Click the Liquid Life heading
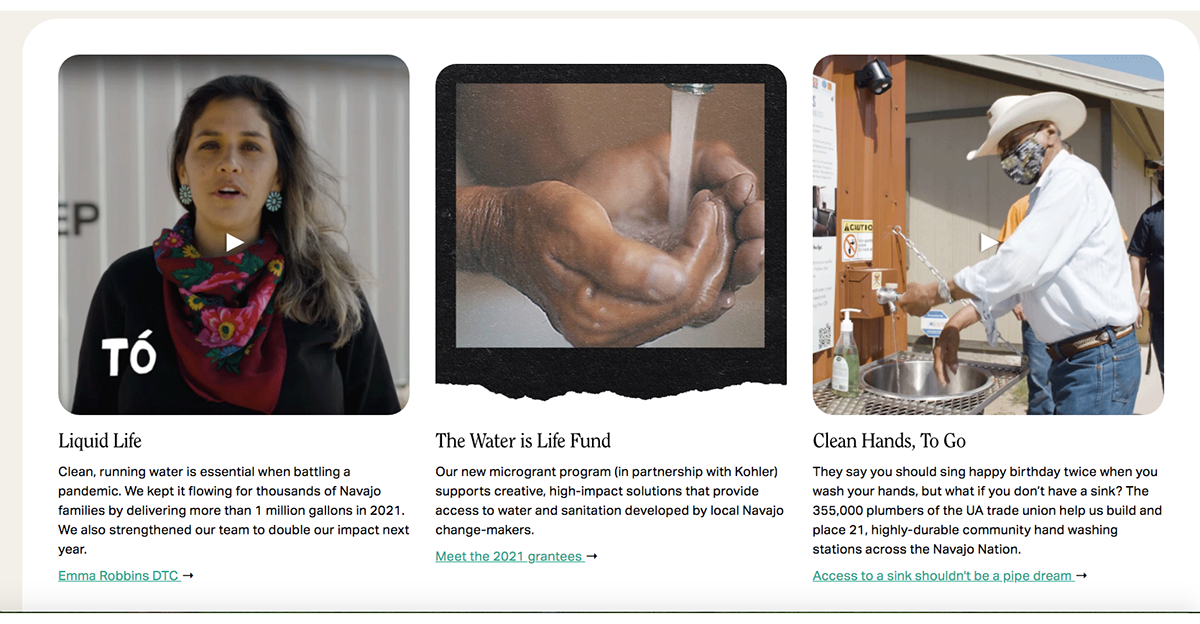 [100, 441]
